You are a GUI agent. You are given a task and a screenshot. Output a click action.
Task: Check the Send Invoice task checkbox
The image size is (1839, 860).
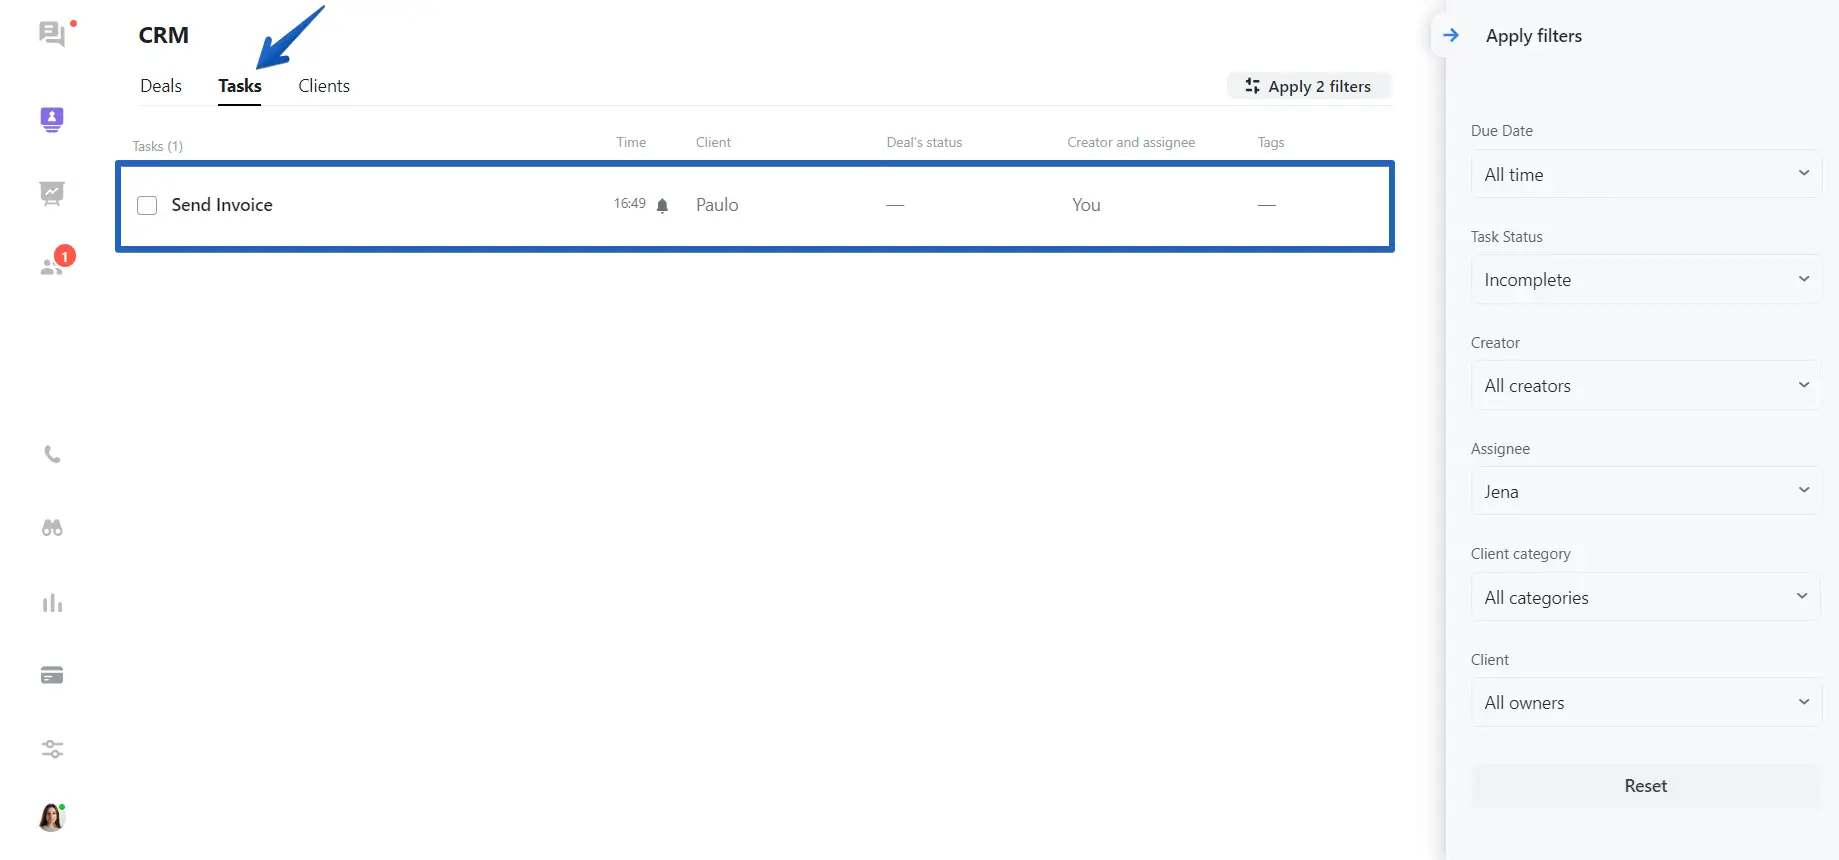pyautogui.click(x=147, y=206)
